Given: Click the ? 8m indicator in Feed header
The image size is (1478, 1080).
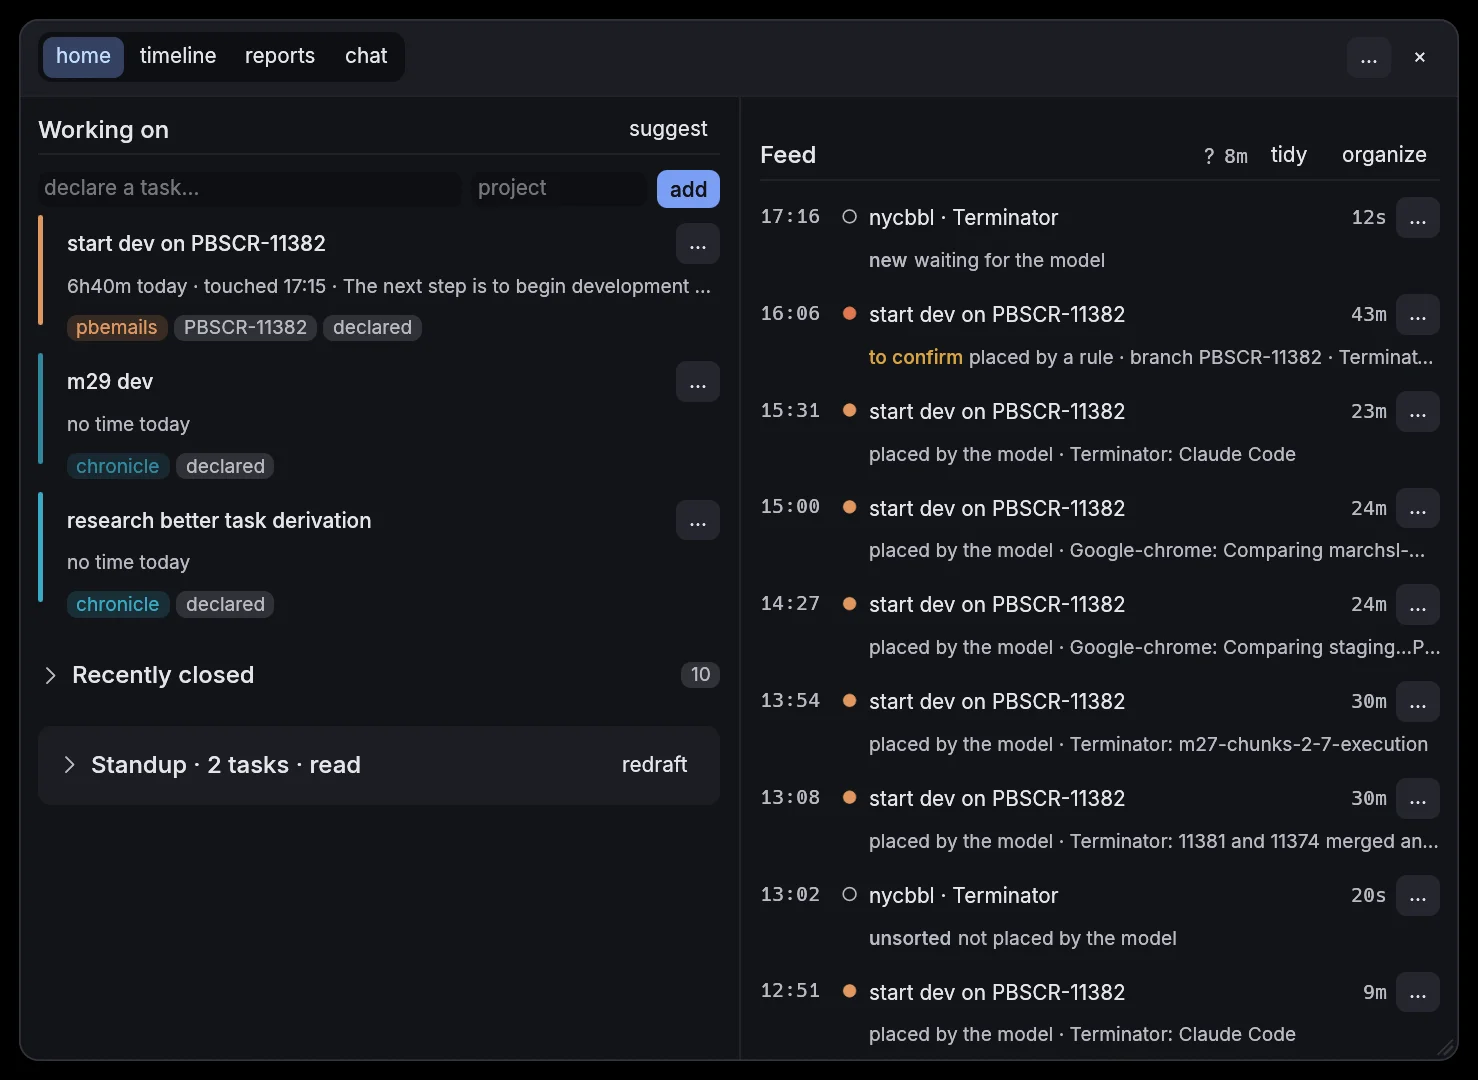Looking at the screenshot, I should click(1225, 156).
